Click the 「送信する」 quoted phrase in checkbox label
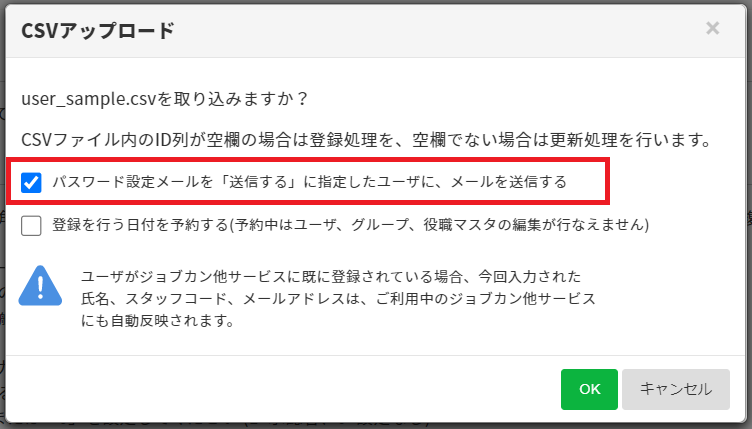 pos(258,182)
